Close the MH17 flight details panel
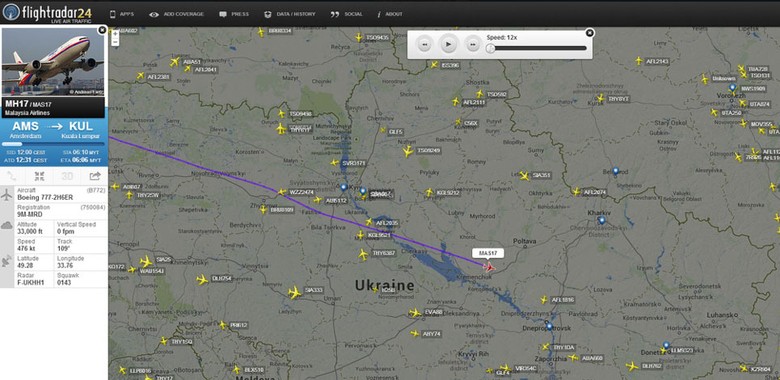The height and width of the screenshot is (380, 780). (x=102, y=30)
